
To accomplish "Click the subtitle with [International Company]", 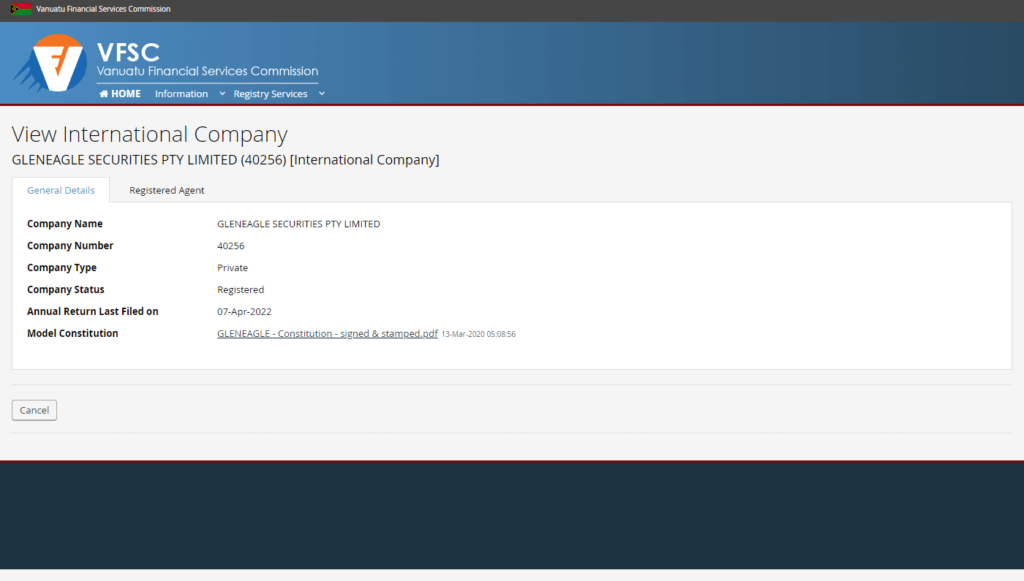I will click(x=225, y=161).
